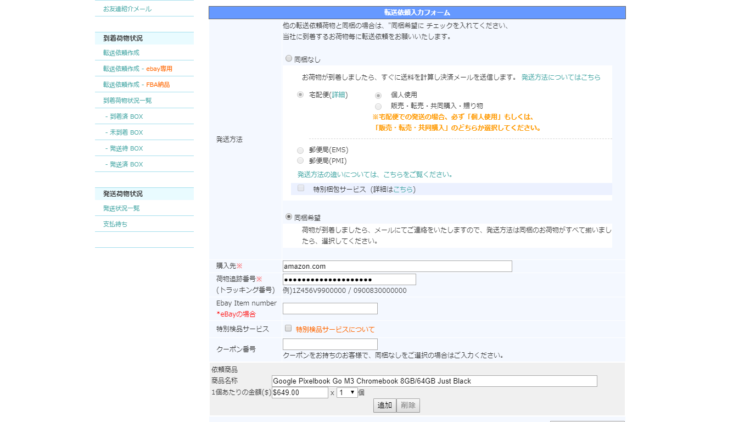Choose 郵便局(EMS) shipping option
The image size is (750, 422).
[300, 150]
